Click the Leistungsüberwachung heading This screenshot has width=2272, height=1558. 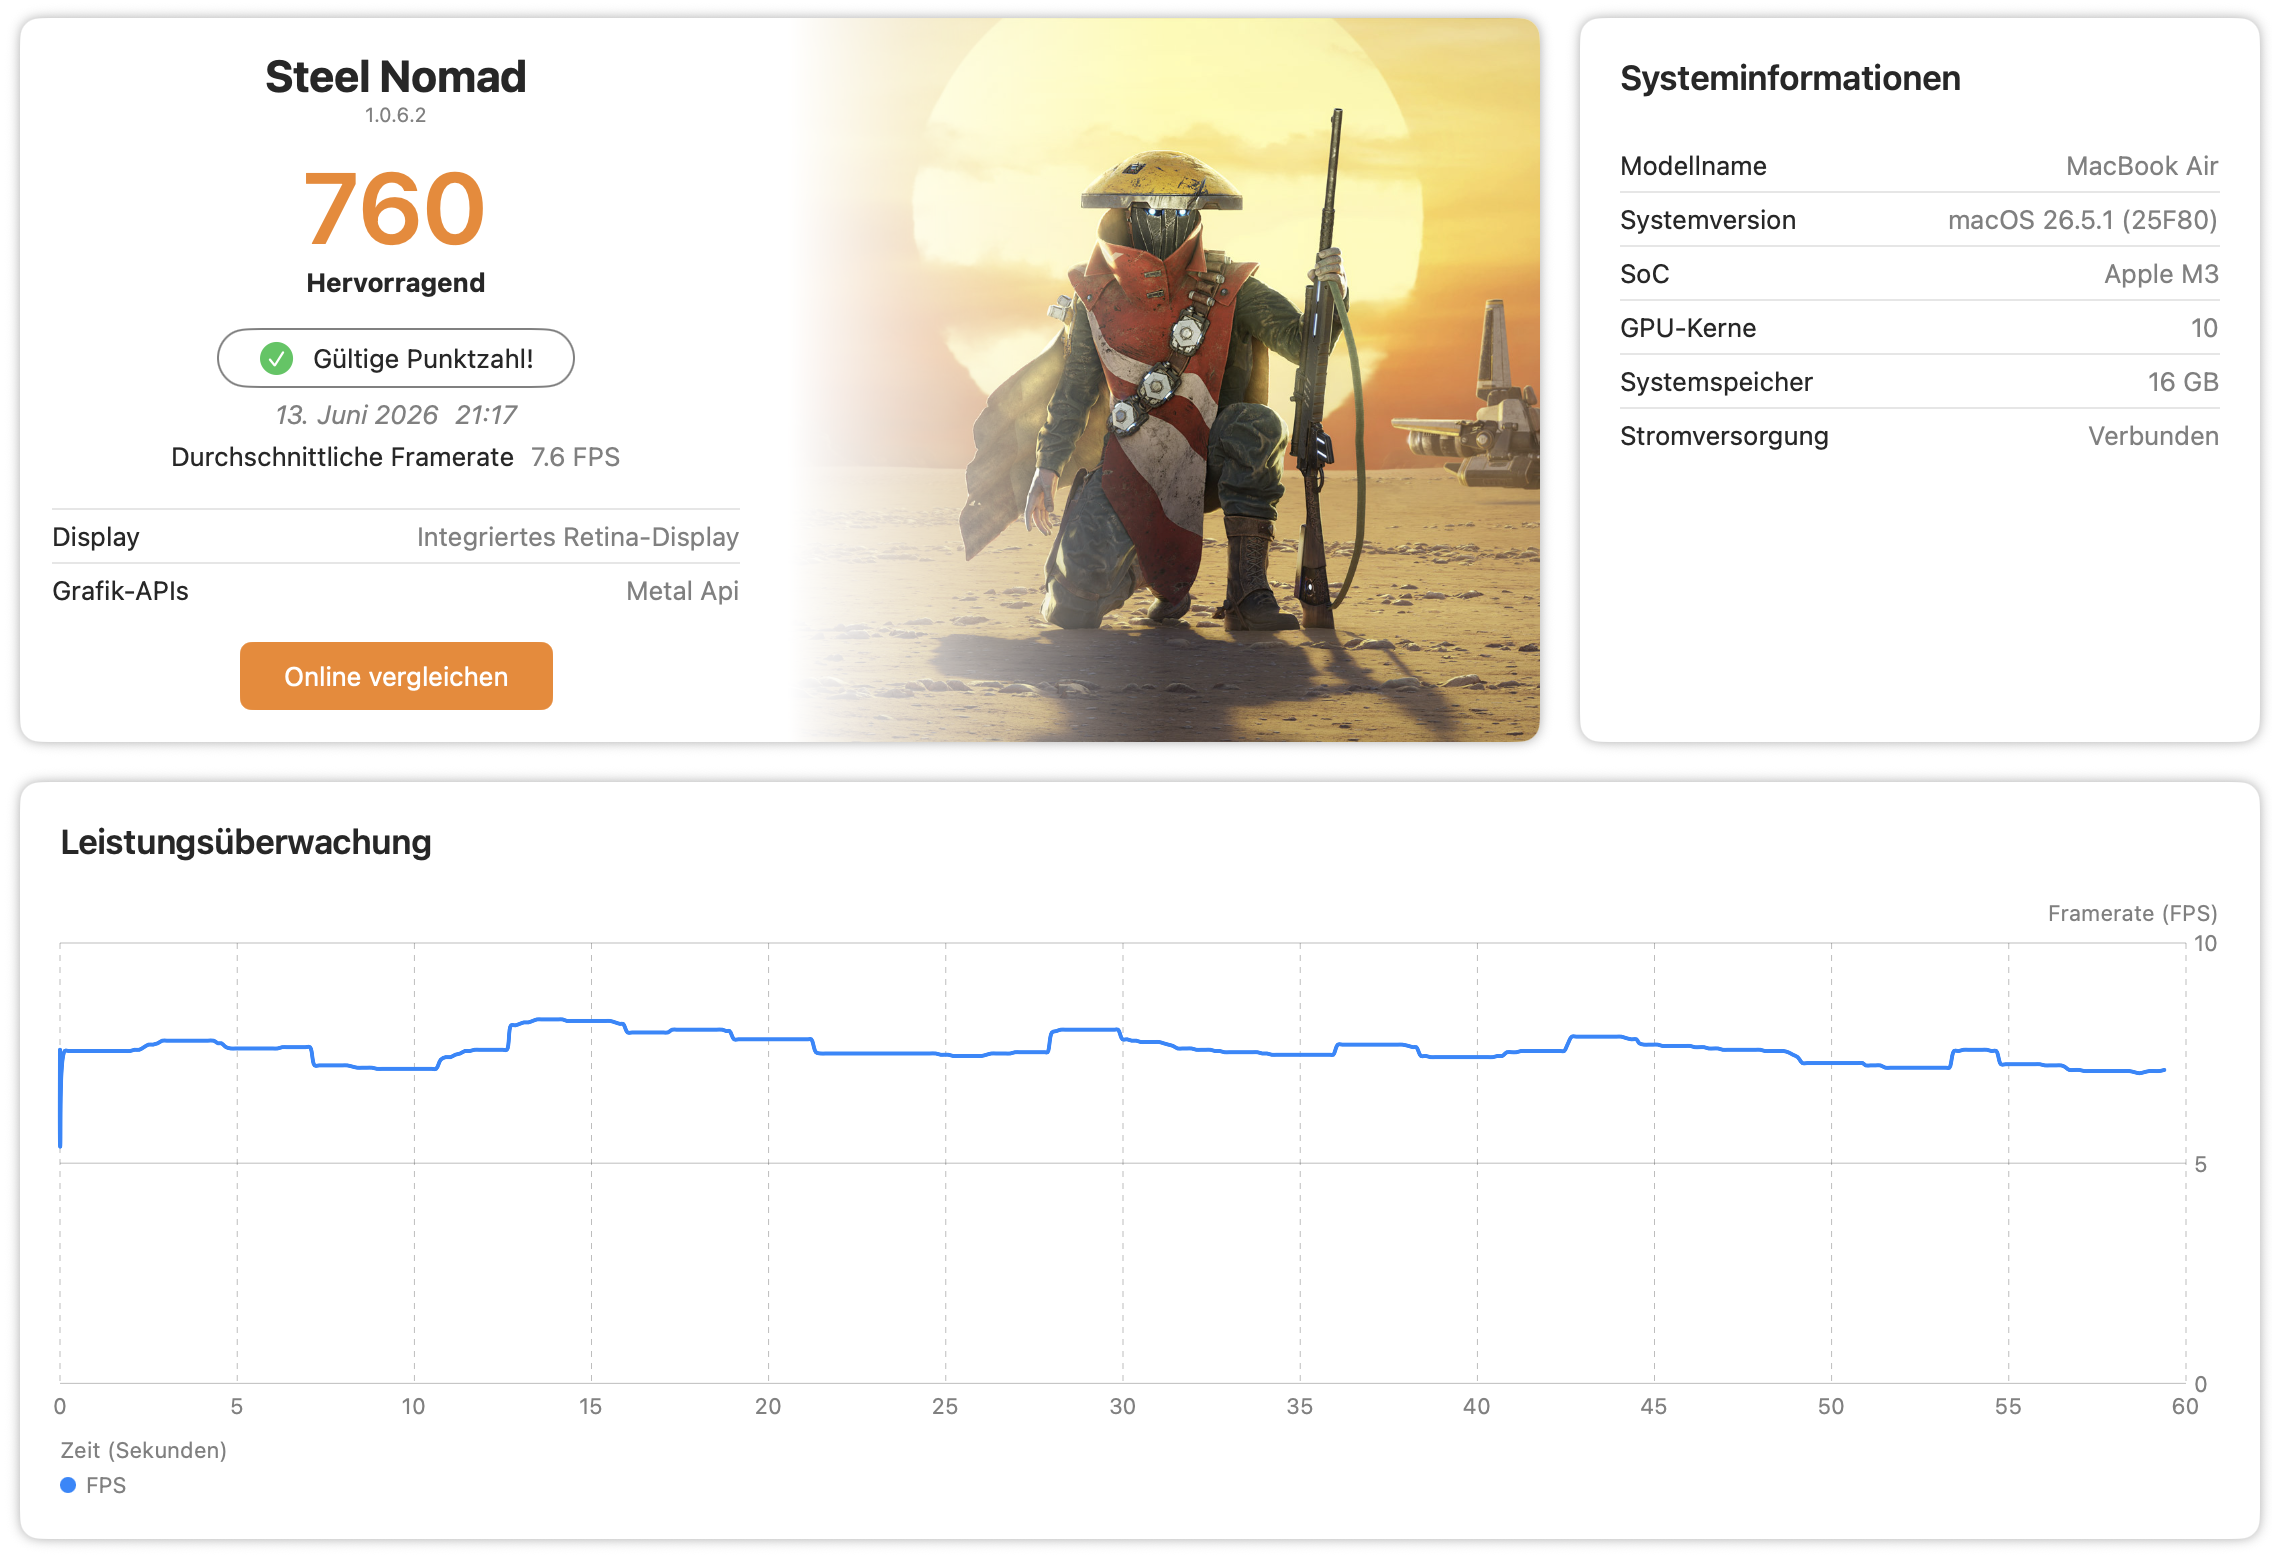point(246,842)
